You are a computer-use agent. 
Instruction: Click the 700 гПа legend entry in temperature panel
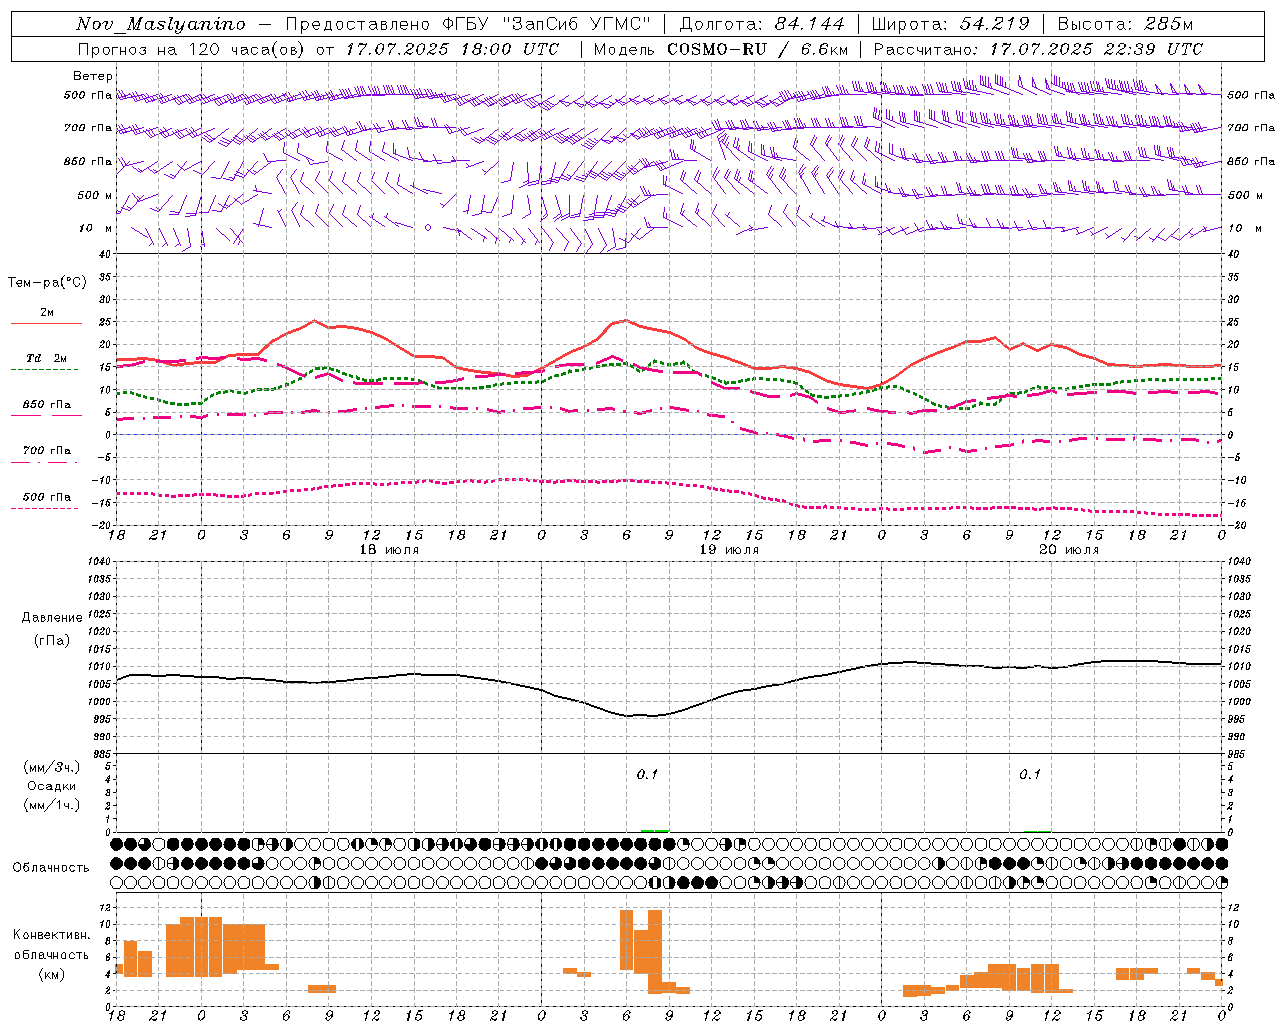pyautogui.click(x=46, y=451)
